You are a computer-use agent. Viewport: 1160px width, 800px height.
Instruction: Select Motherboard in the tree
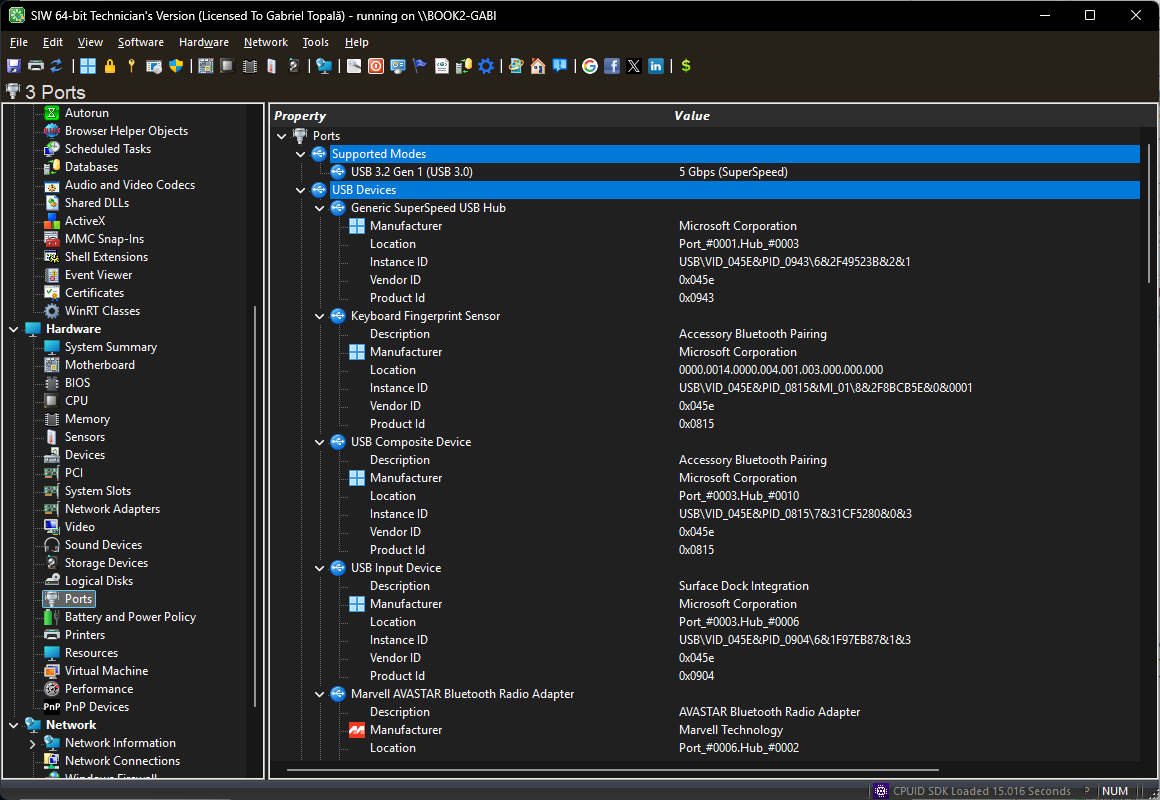pyautogui.click(x=100, y=365)
